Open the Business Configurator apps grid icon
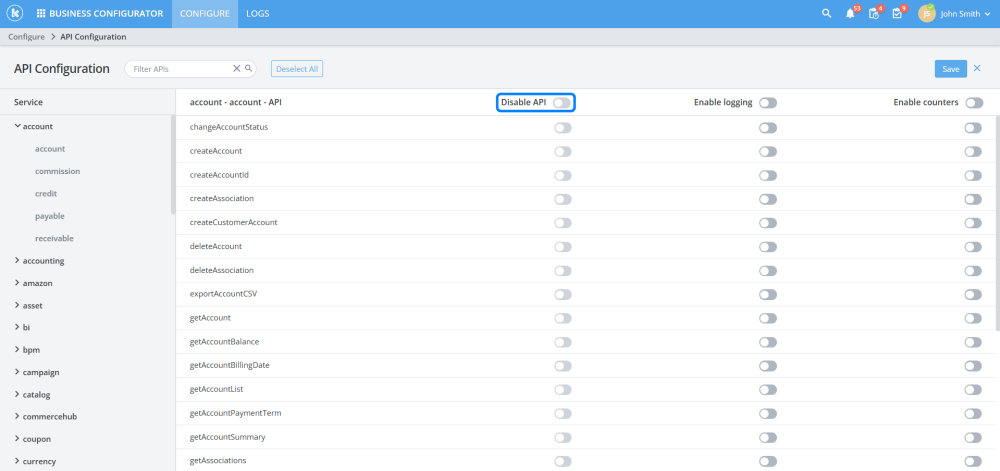Screen dimensions: 1000x471 click(41, 13)
